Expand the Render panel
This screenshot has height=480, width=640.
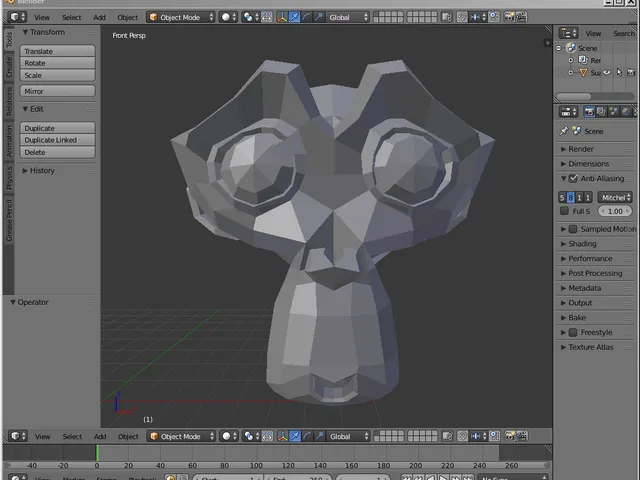tap(594, 149)
